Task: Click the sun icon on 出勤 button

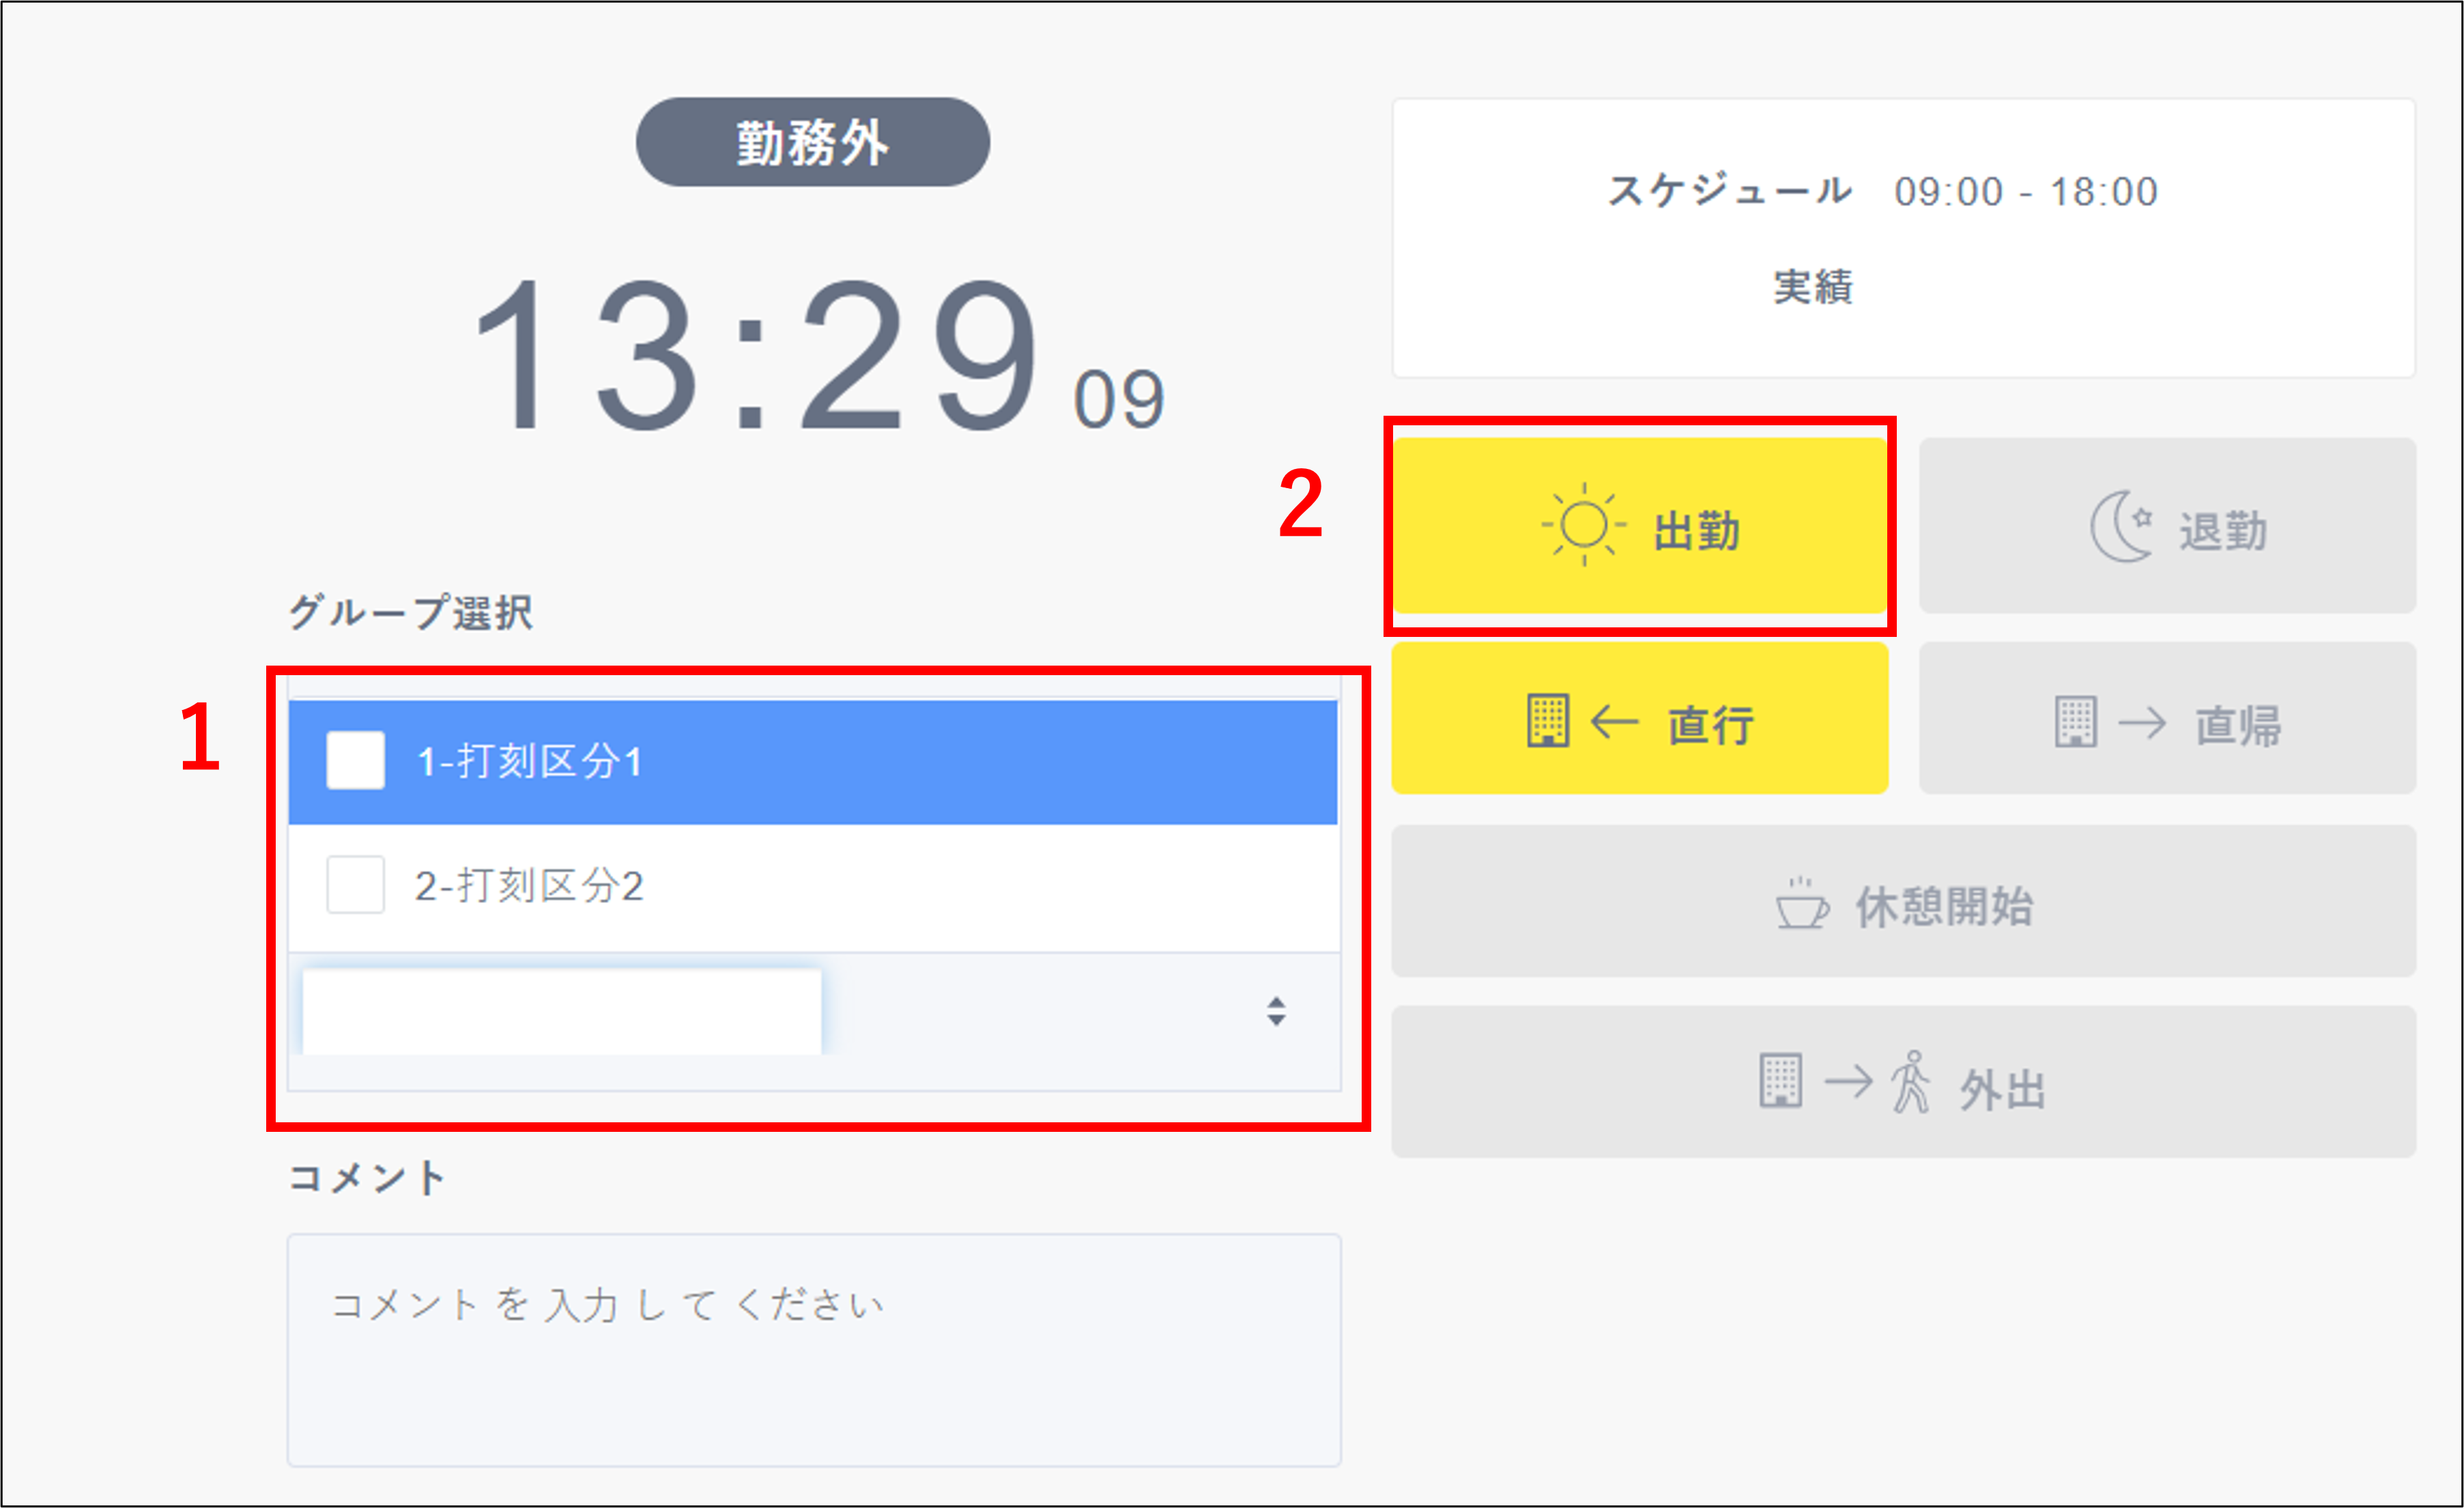Action: [1583, 525]
